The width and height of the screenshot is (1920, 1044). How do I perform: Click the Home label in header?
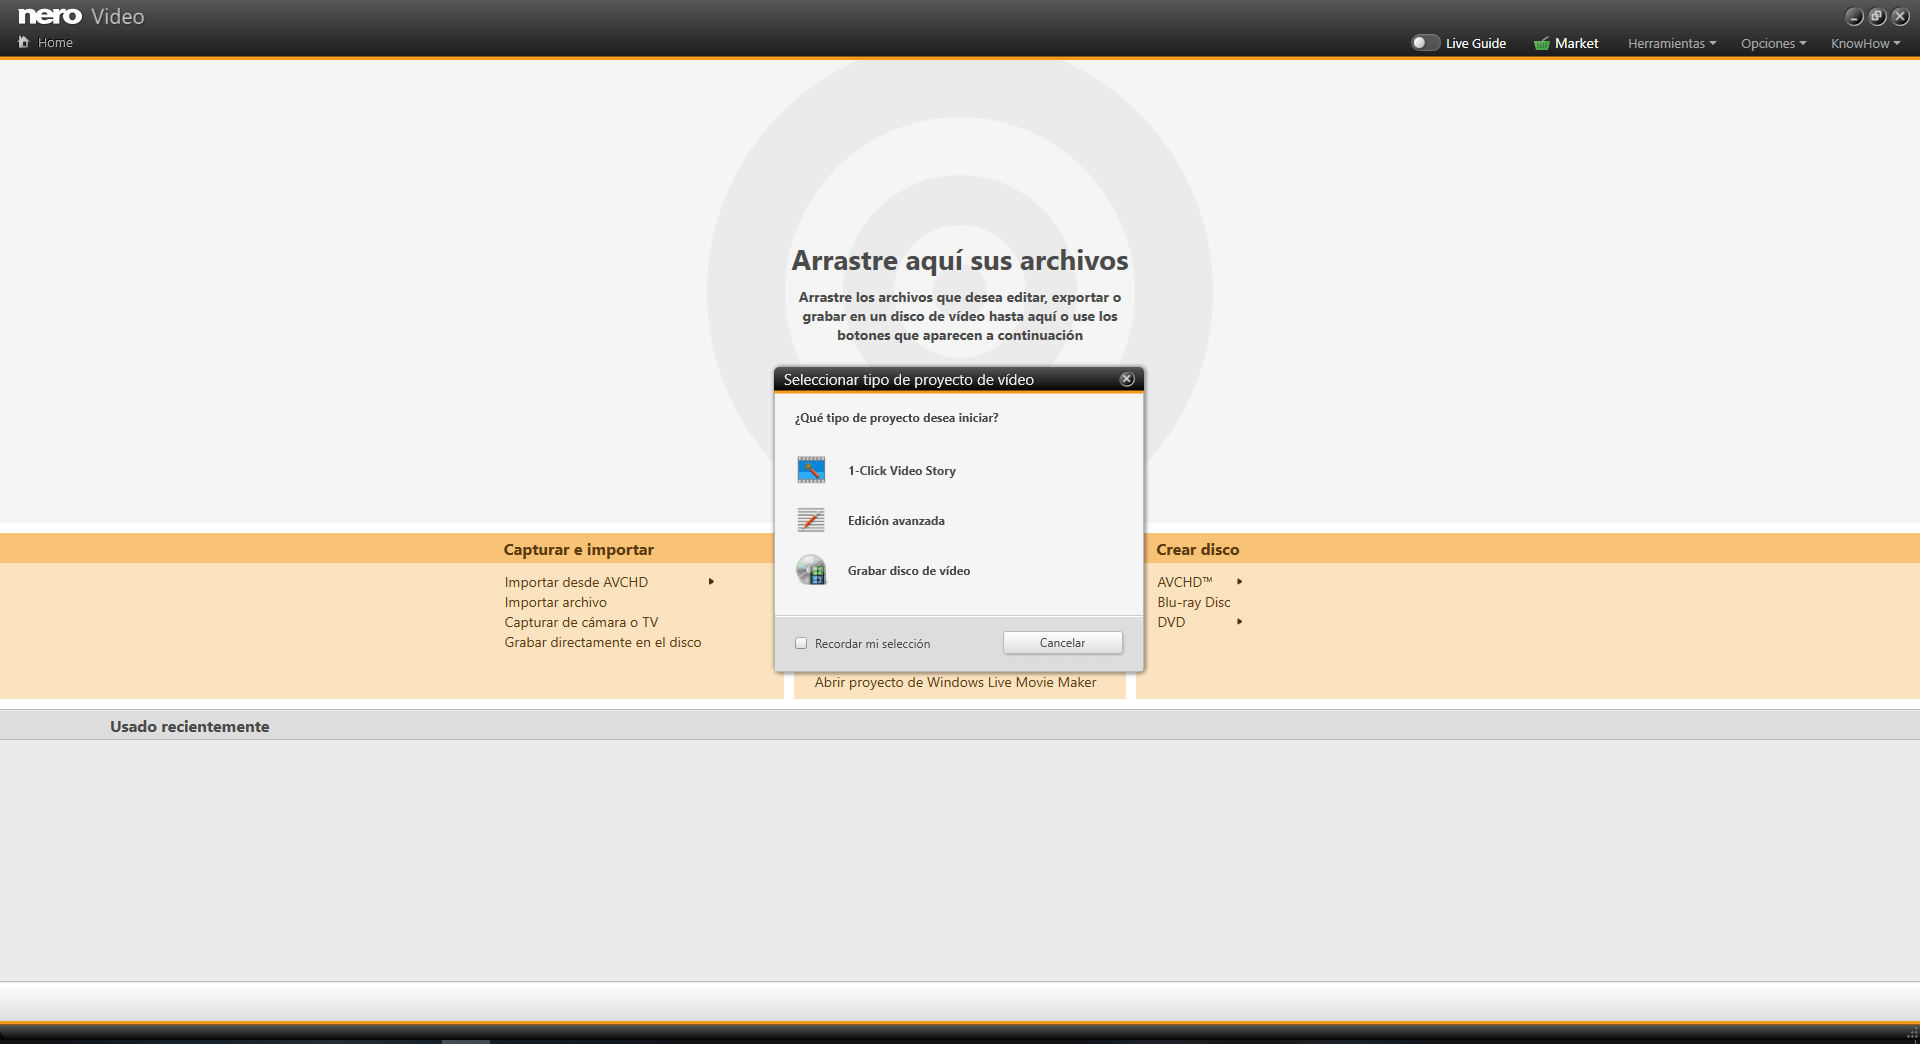tap(55, 43)
